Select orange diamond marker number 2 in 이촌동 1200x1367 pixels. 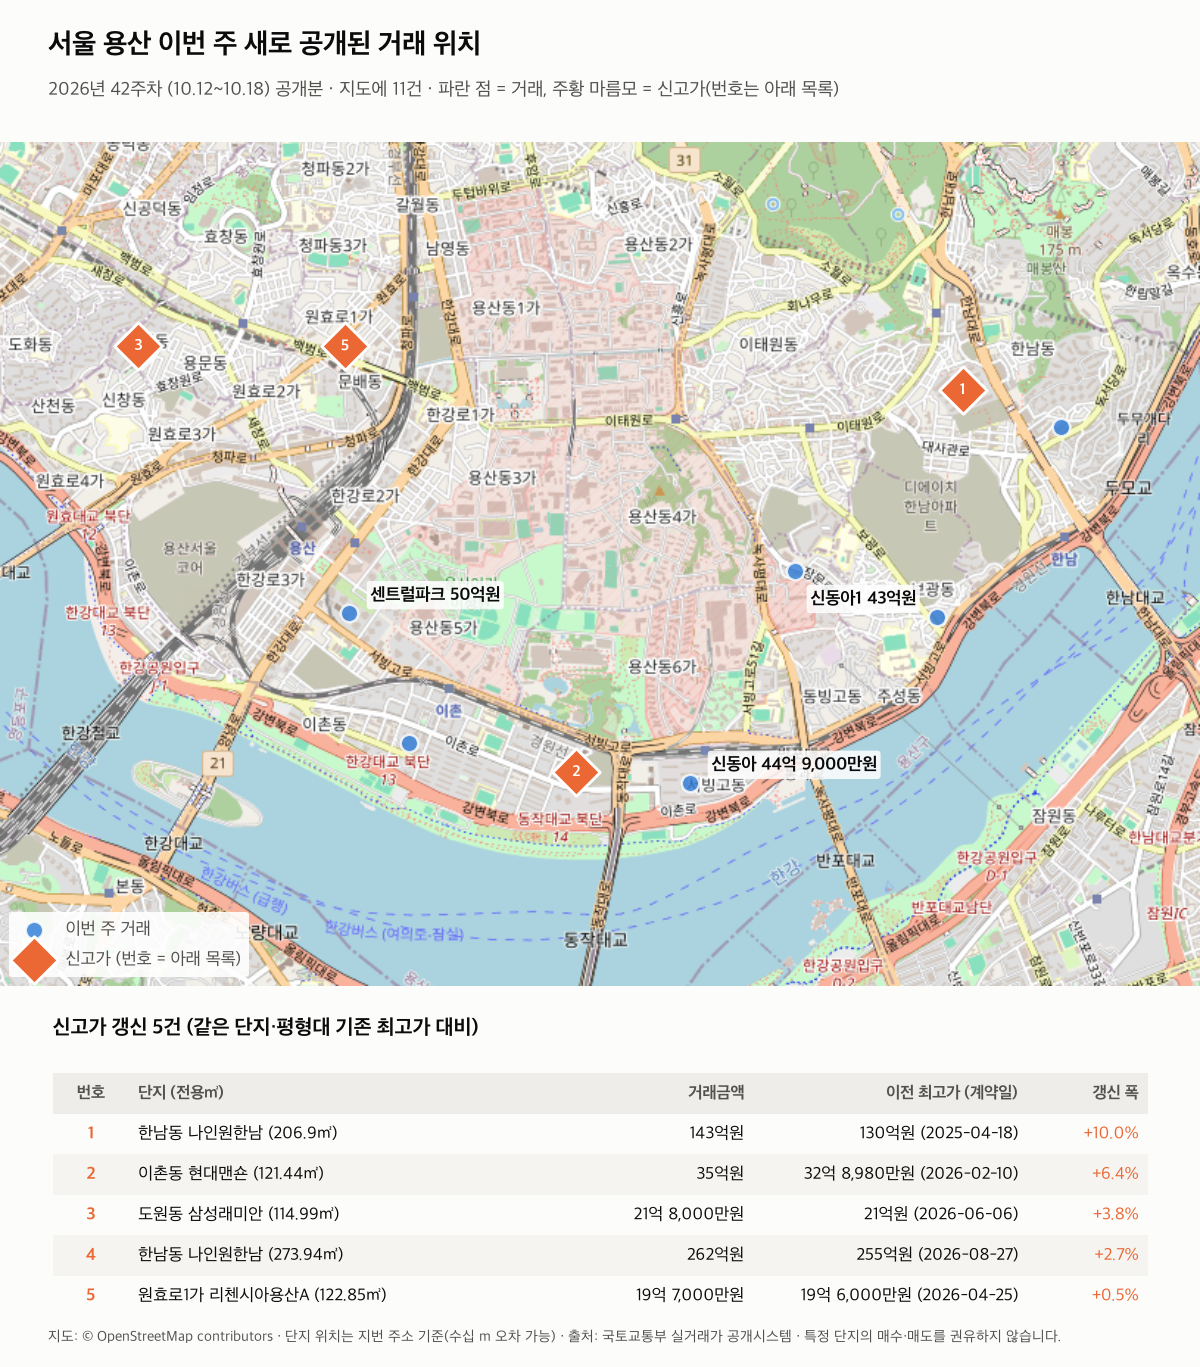576,771
